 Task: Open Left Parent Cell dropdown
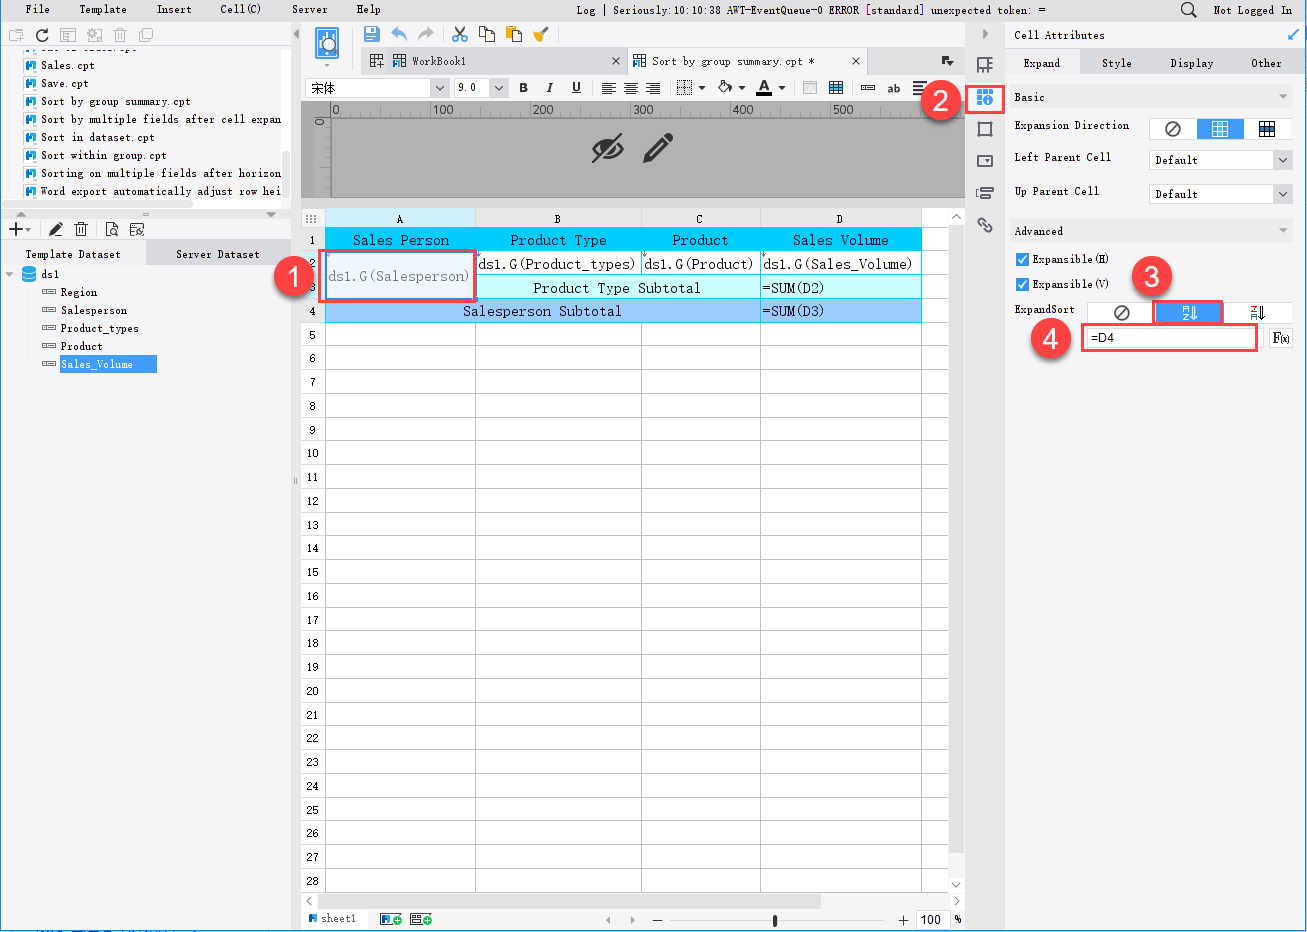(x=1283, y=160)
